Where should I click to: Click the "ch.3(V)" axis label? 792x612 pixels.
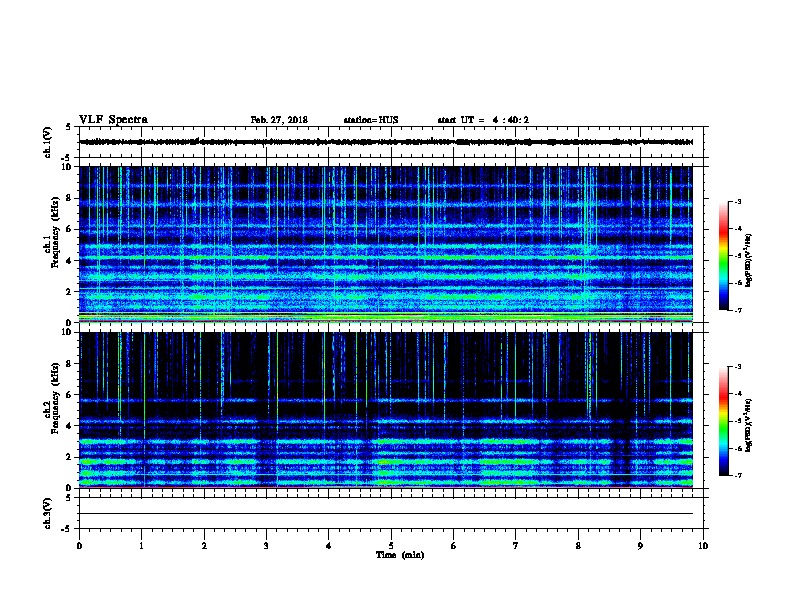(47, 513)
